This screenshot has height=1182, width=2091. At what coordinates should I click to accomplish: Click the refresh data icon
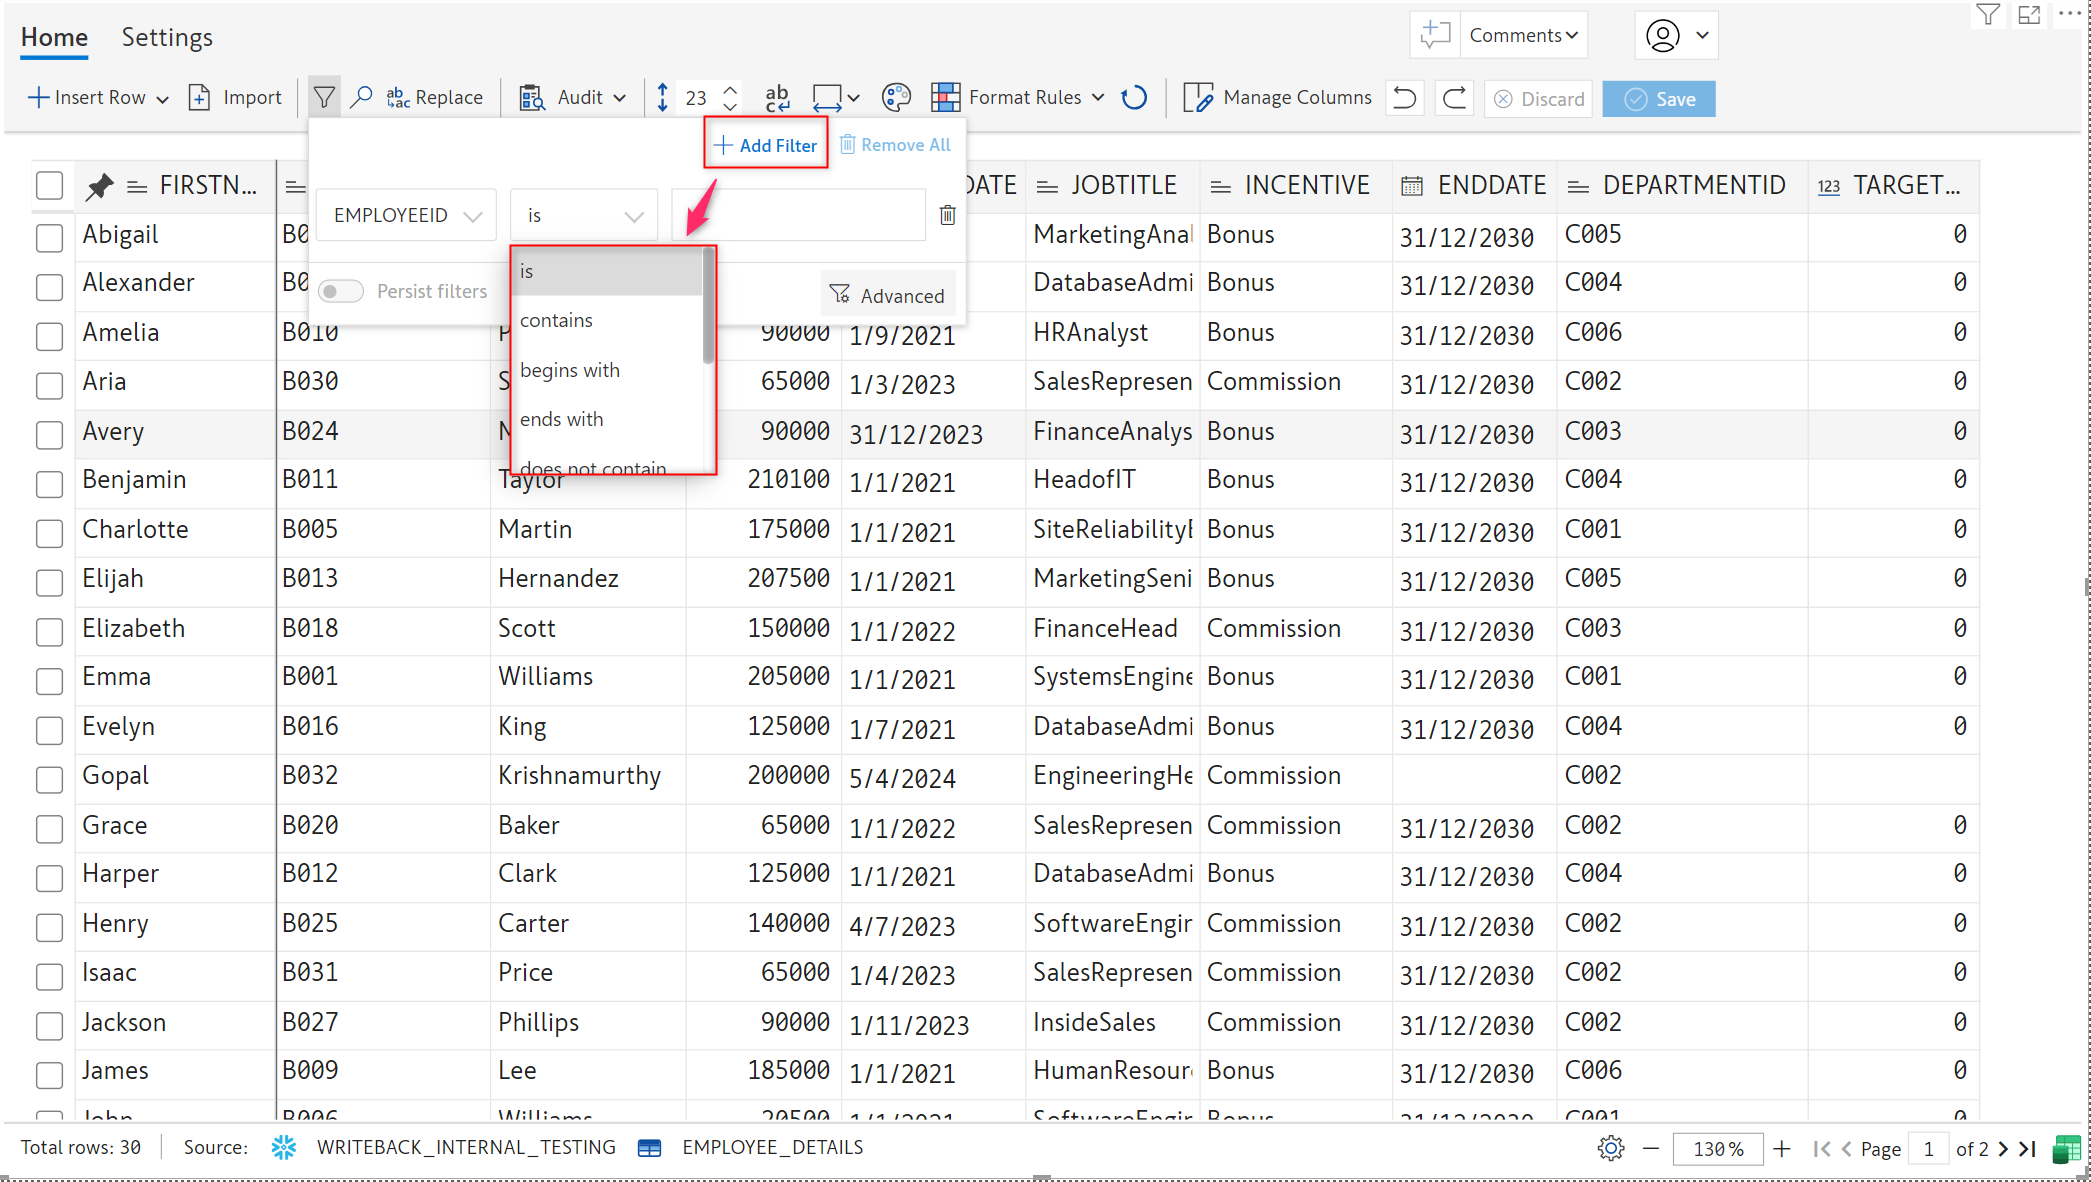[x=1134, y=97]
